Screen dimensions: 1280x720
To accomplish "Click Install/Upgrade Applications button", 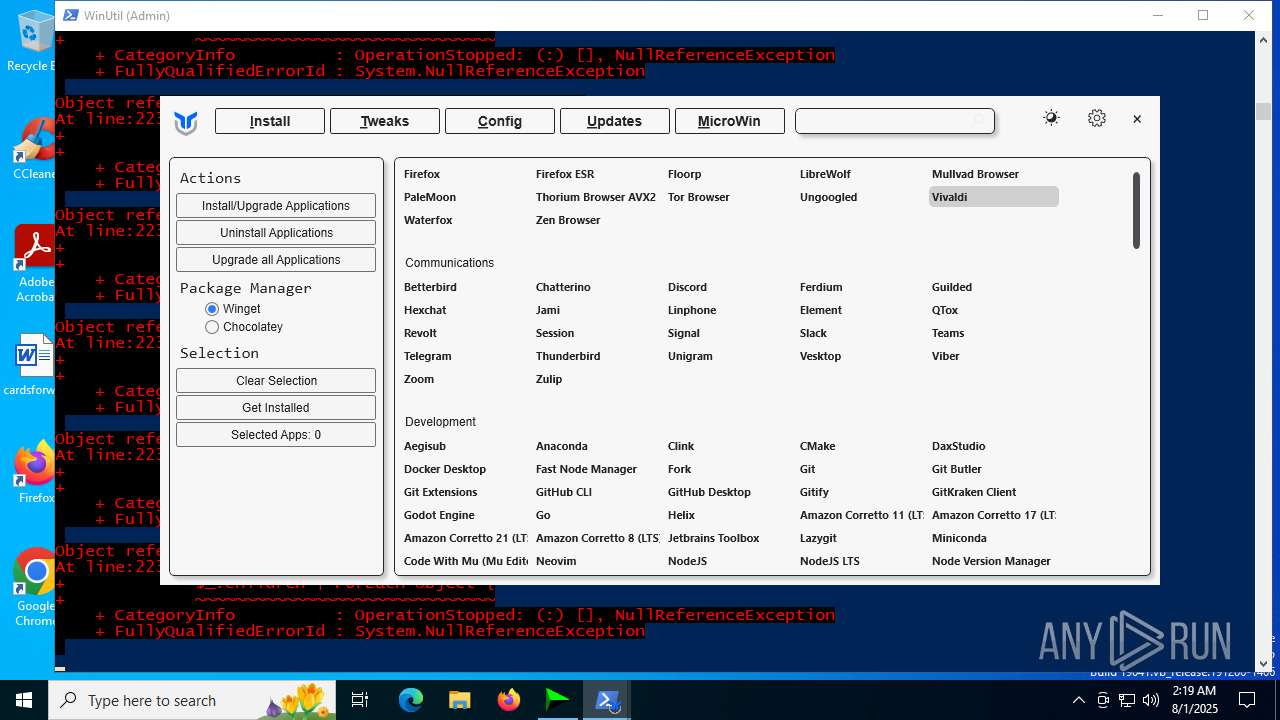I will 276,206.
